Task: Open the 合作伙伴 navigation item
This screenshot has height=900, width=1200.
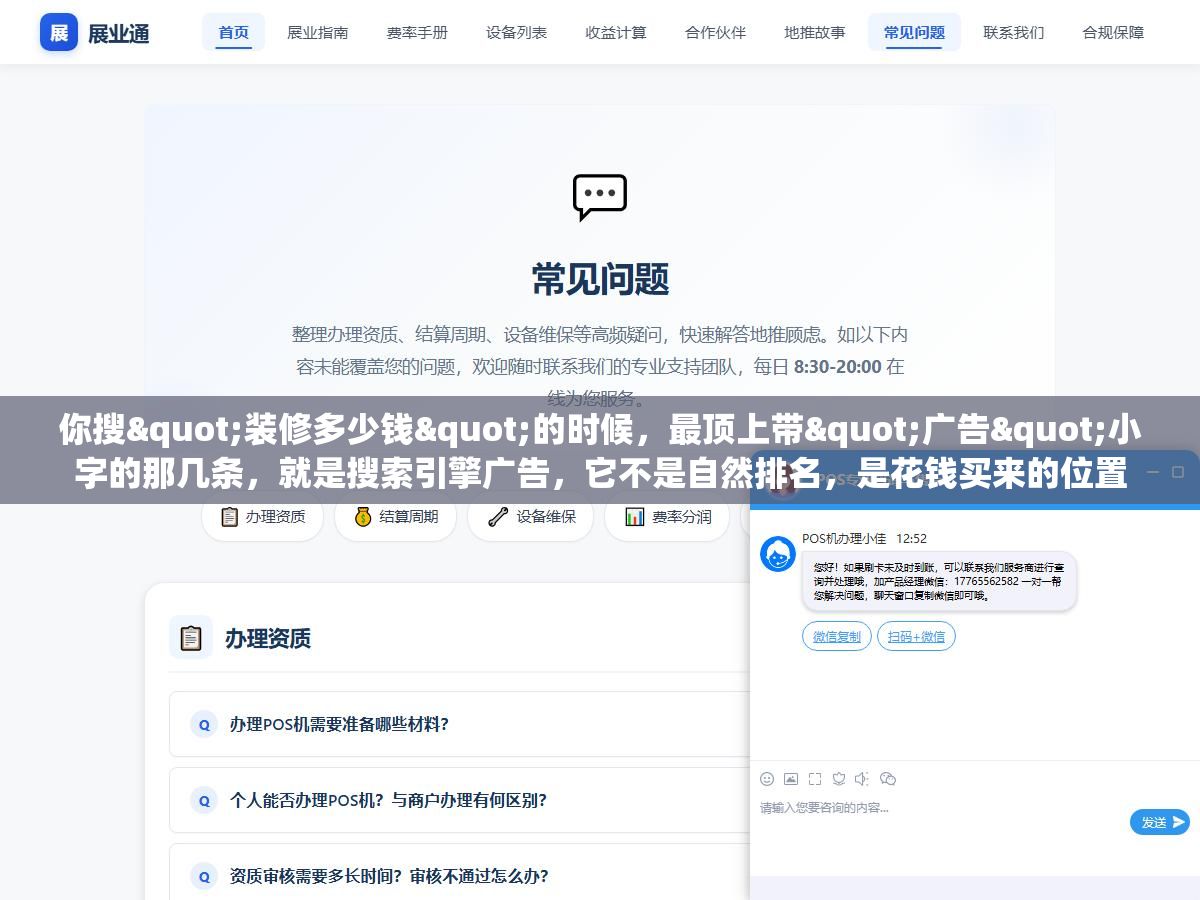Action: pyautogui.click(x=716, y=32)
